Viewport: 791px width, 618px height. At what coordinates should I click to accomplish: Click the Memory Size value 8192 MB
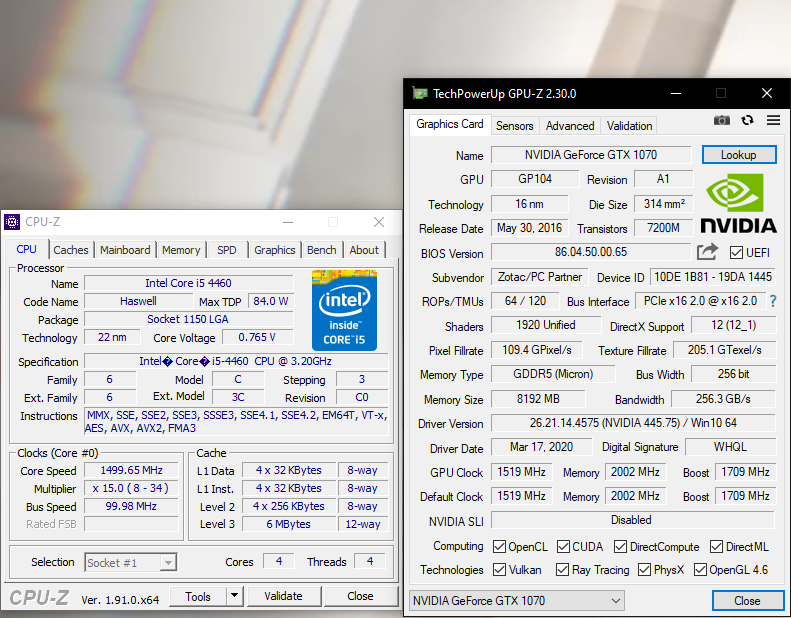(538, 399)
